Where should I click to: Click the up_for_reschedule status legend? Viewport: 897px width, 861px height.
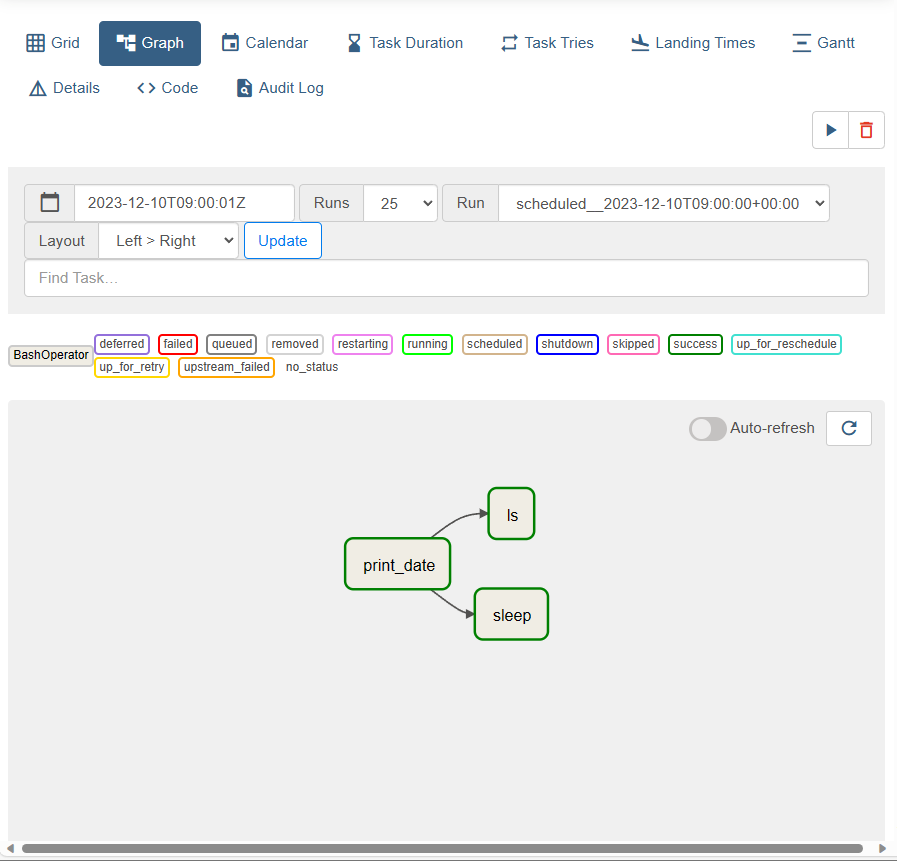(786, 344)
